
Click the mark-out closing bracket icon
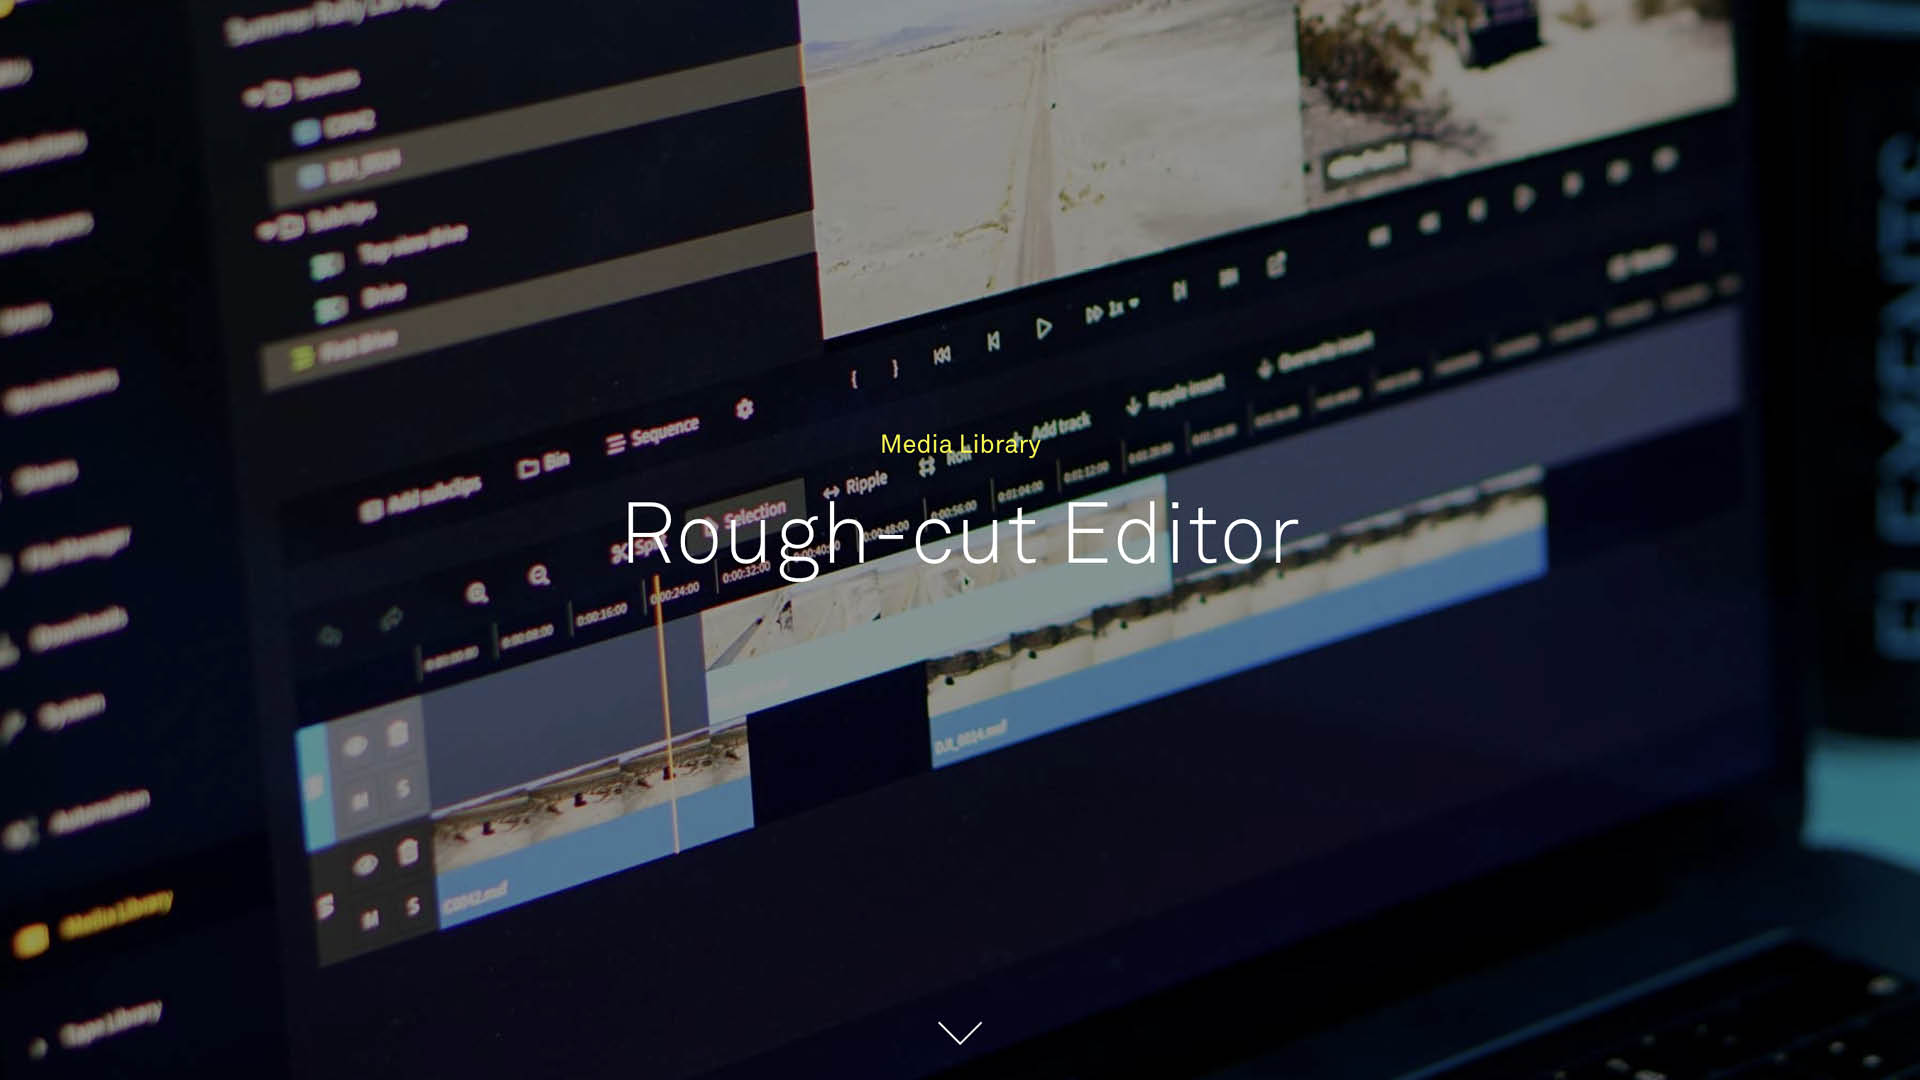coord(895,368)
